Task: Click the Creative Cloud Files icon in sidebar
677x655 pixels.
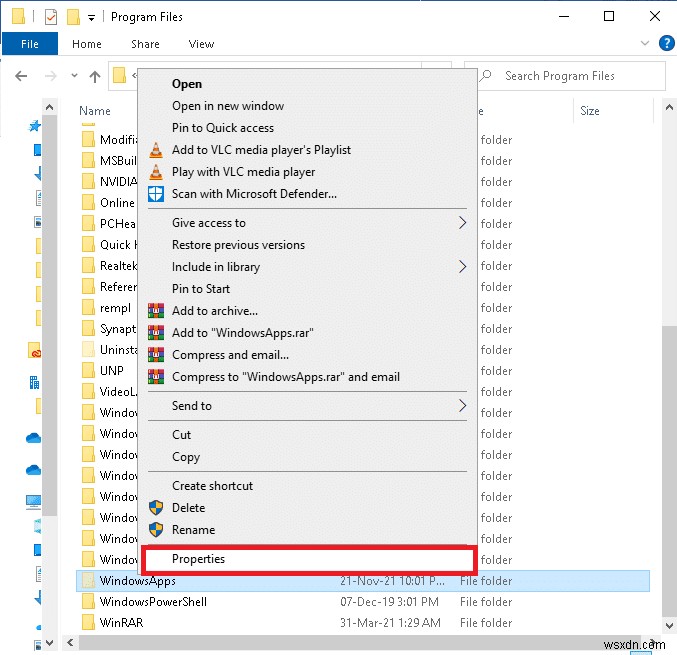Action: click(x=34, y=350)
